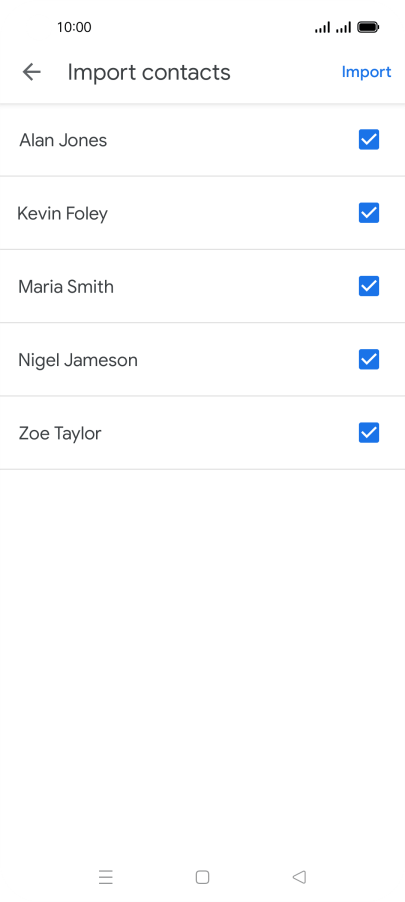Select the Zoe Taylor contact name

click(60, 433)
